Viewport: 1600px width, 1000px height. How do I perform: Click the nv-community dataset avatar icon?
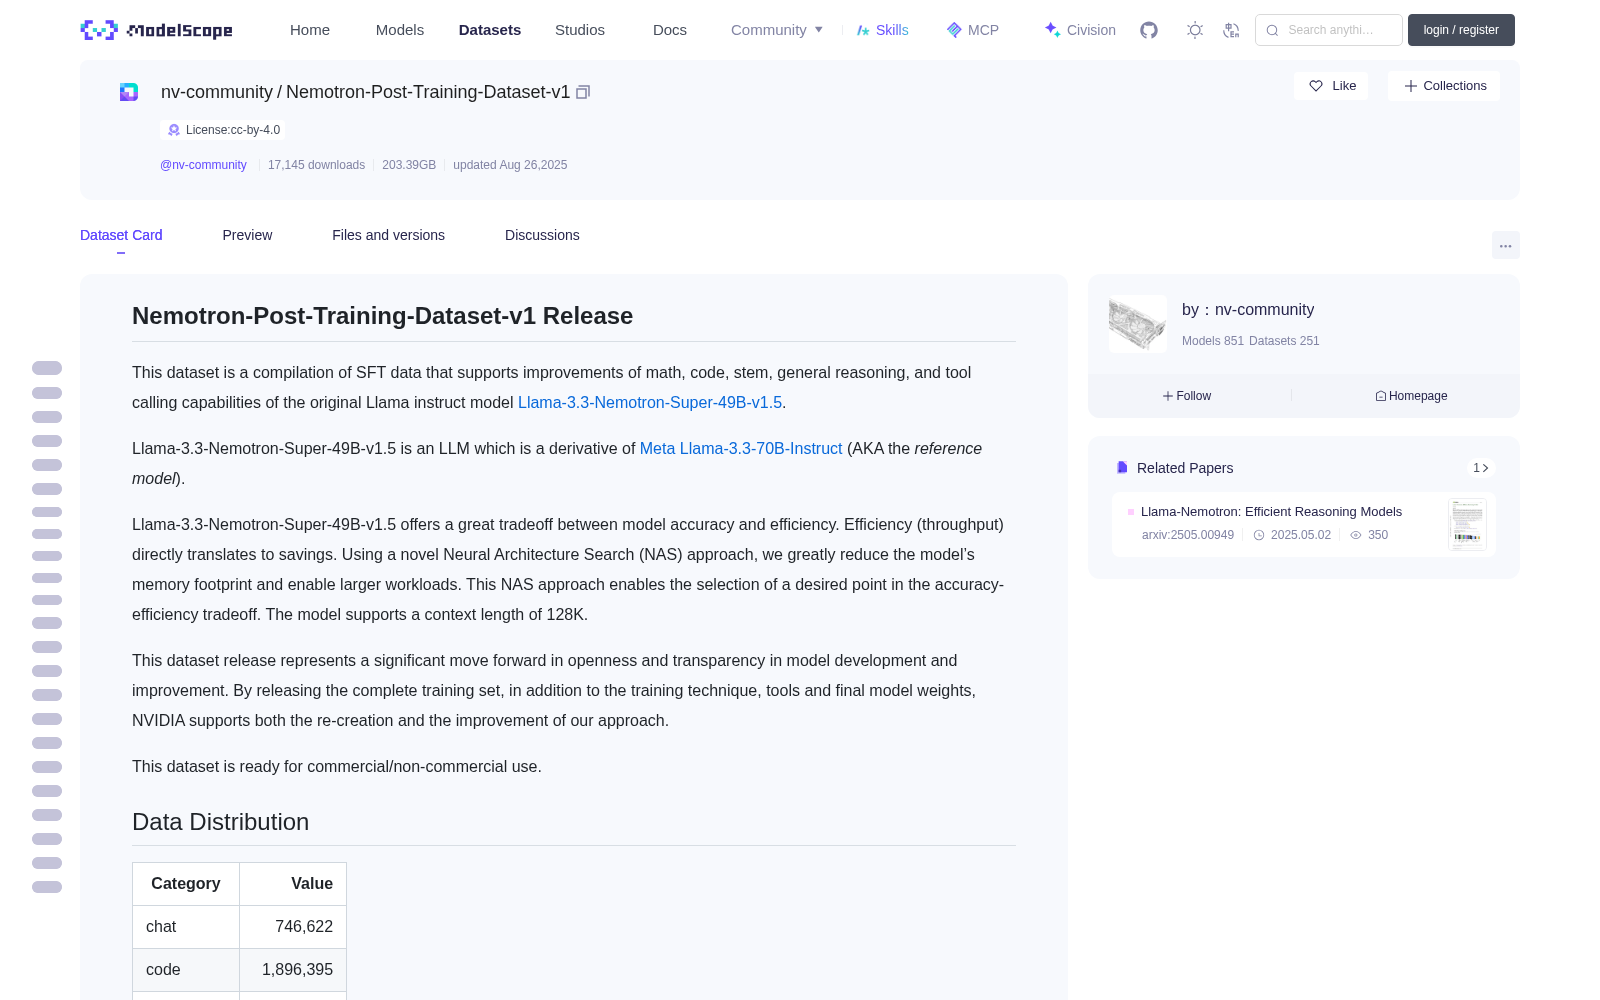(x=129, y=92)
